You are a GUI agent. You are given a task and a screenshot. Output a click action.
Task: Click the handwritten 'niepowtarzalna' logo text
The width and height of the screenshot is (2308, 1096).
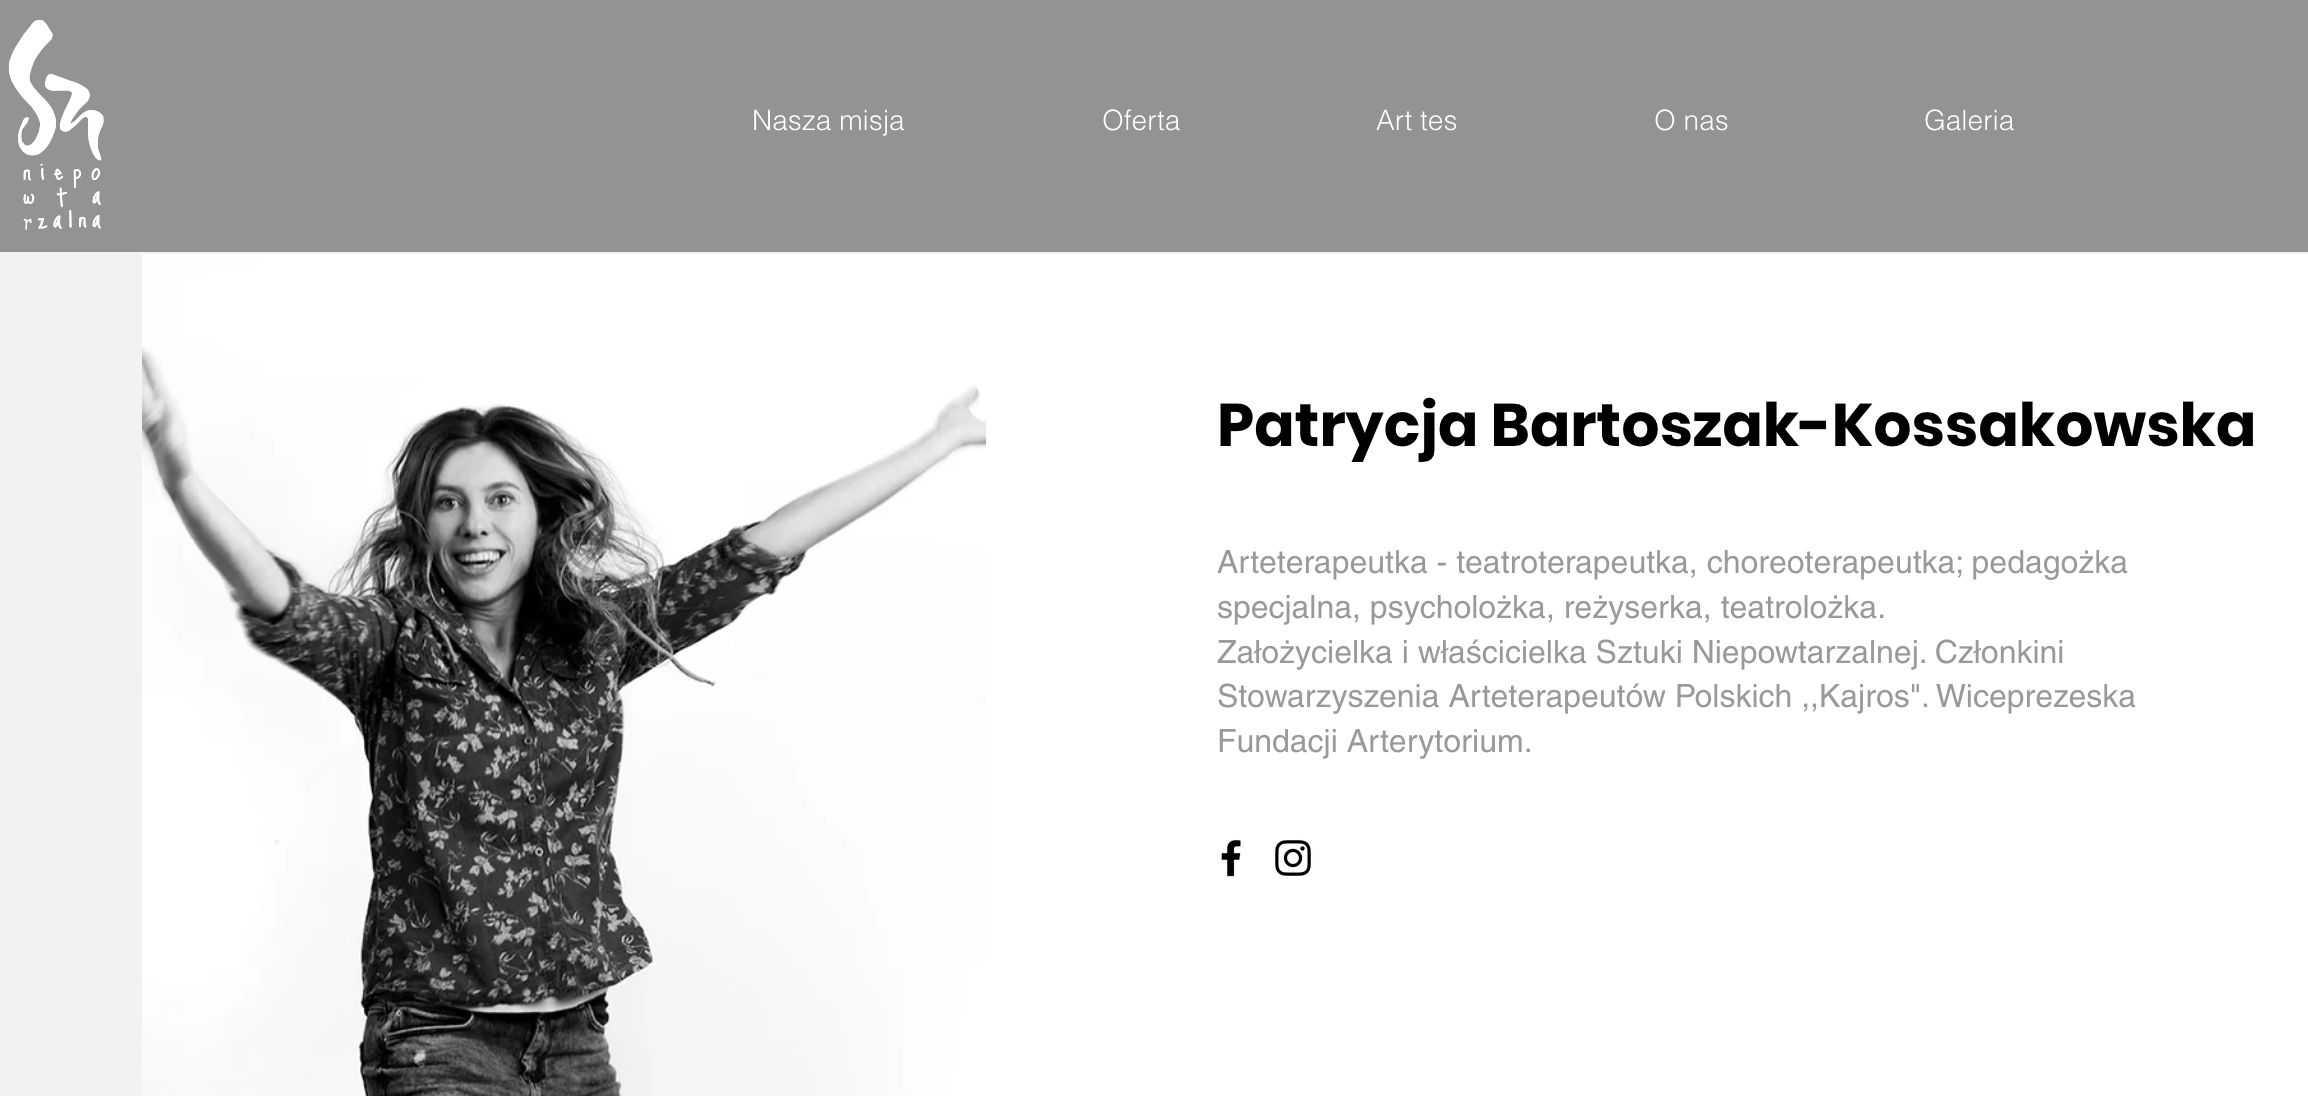tap(62, 197)
